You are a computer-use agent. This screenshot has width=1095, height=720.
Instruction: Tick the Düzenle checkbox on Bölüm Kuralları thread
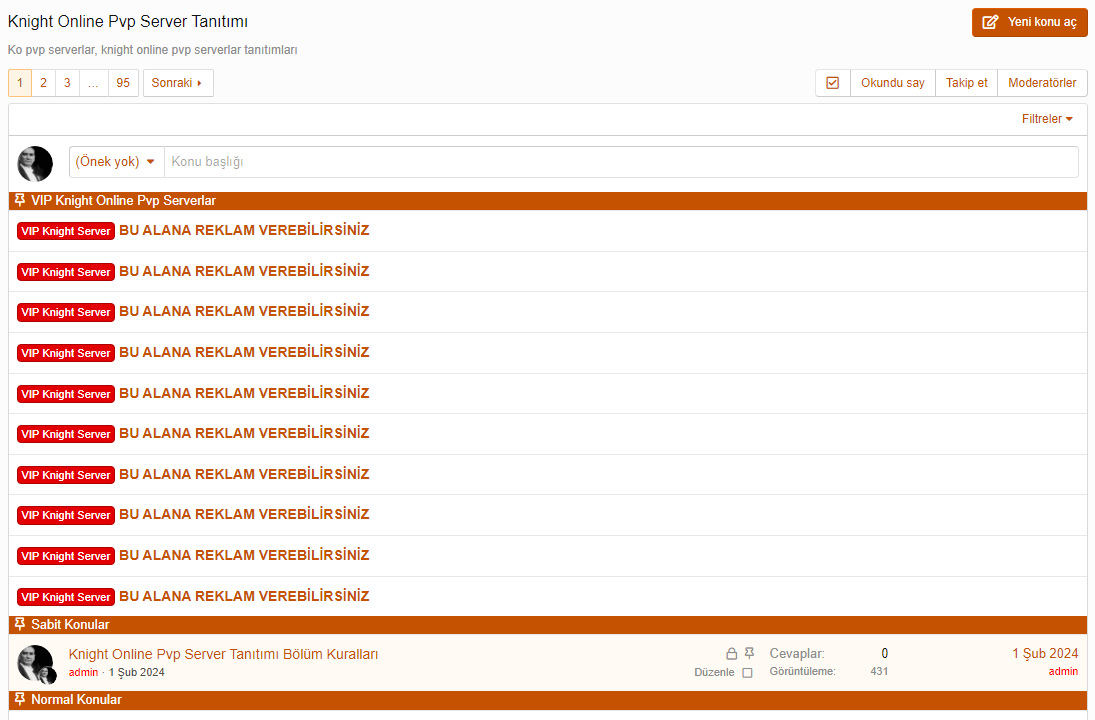point(747,673)
